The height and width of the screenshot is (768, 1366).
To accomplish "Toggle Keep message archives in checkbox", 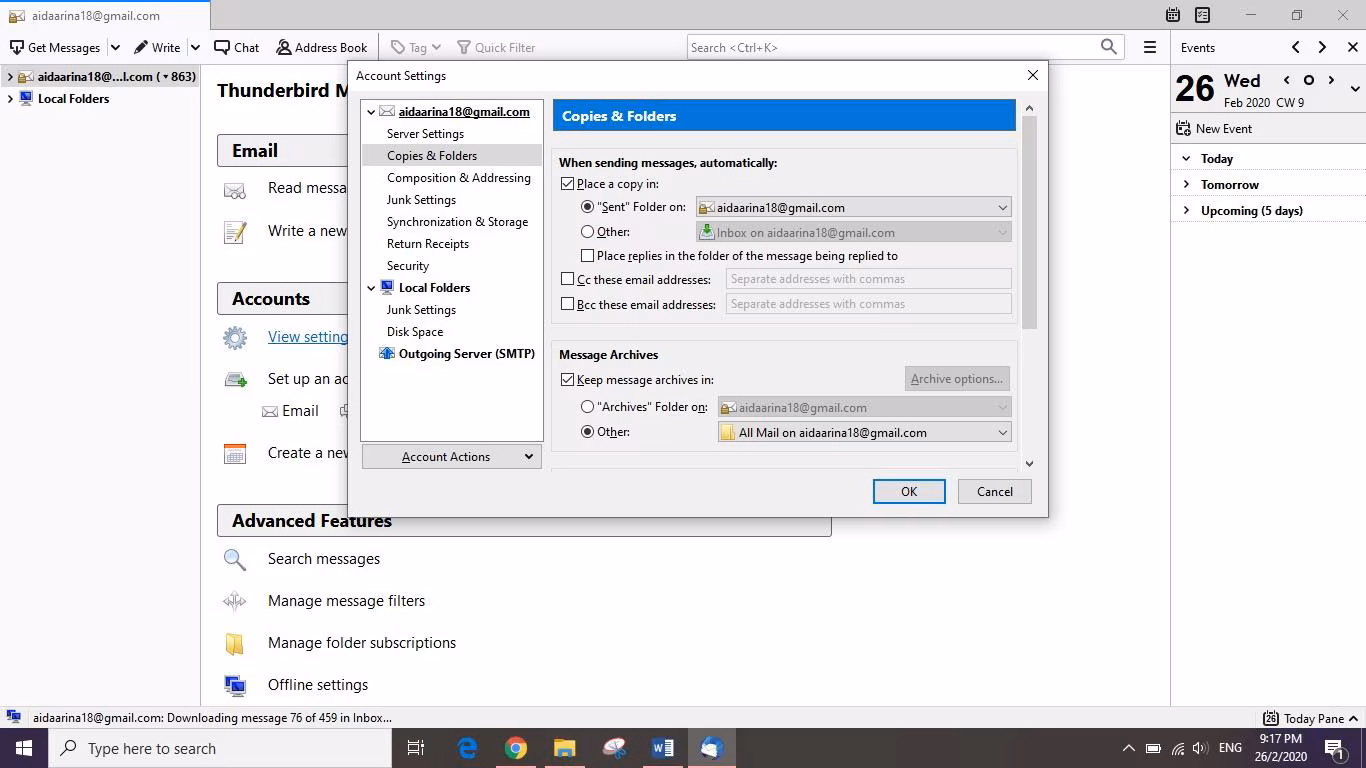I will click(568, 380).
